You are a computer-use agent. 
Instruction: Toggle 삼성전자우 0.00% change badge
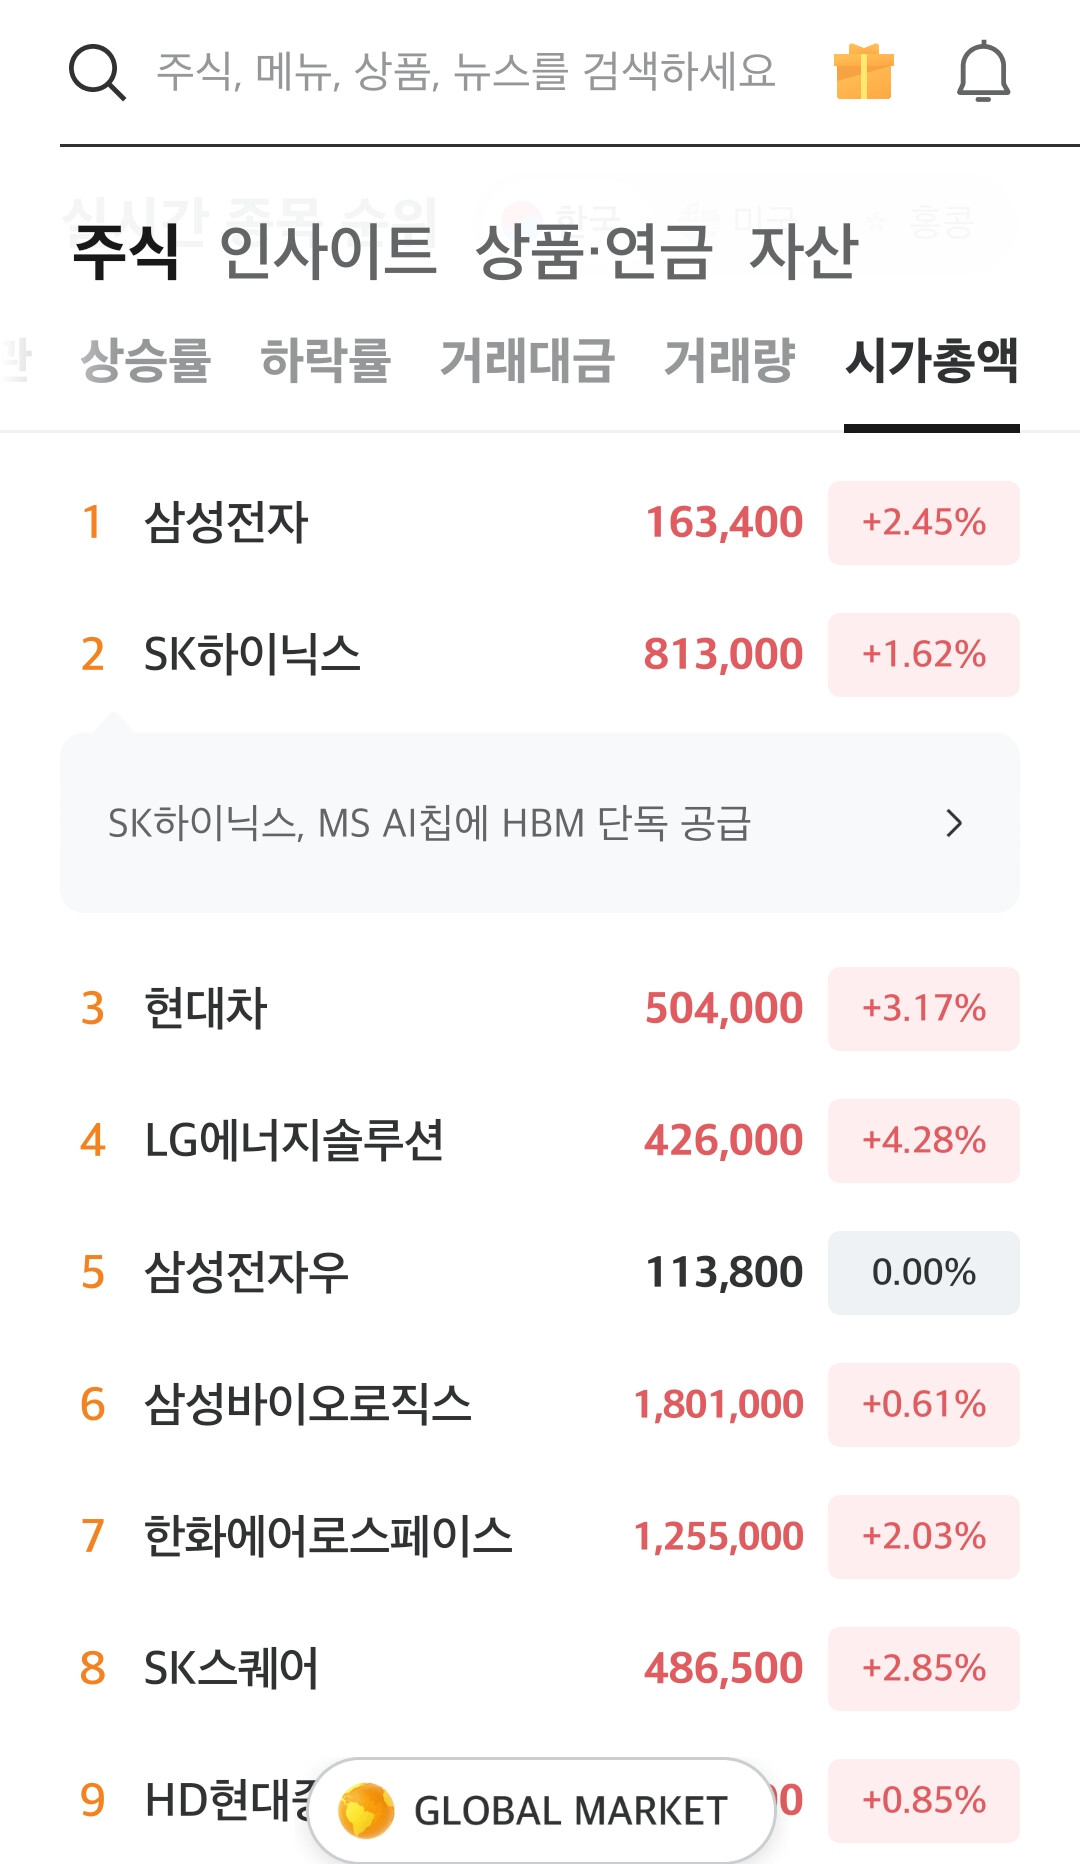[x=923, y=1272]
